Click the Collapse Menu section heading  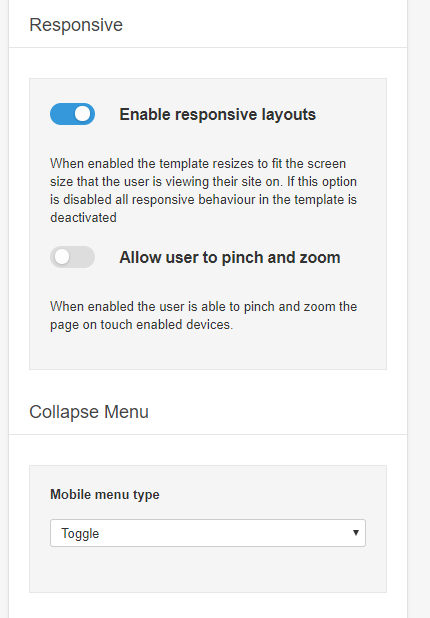pos(89,412)
